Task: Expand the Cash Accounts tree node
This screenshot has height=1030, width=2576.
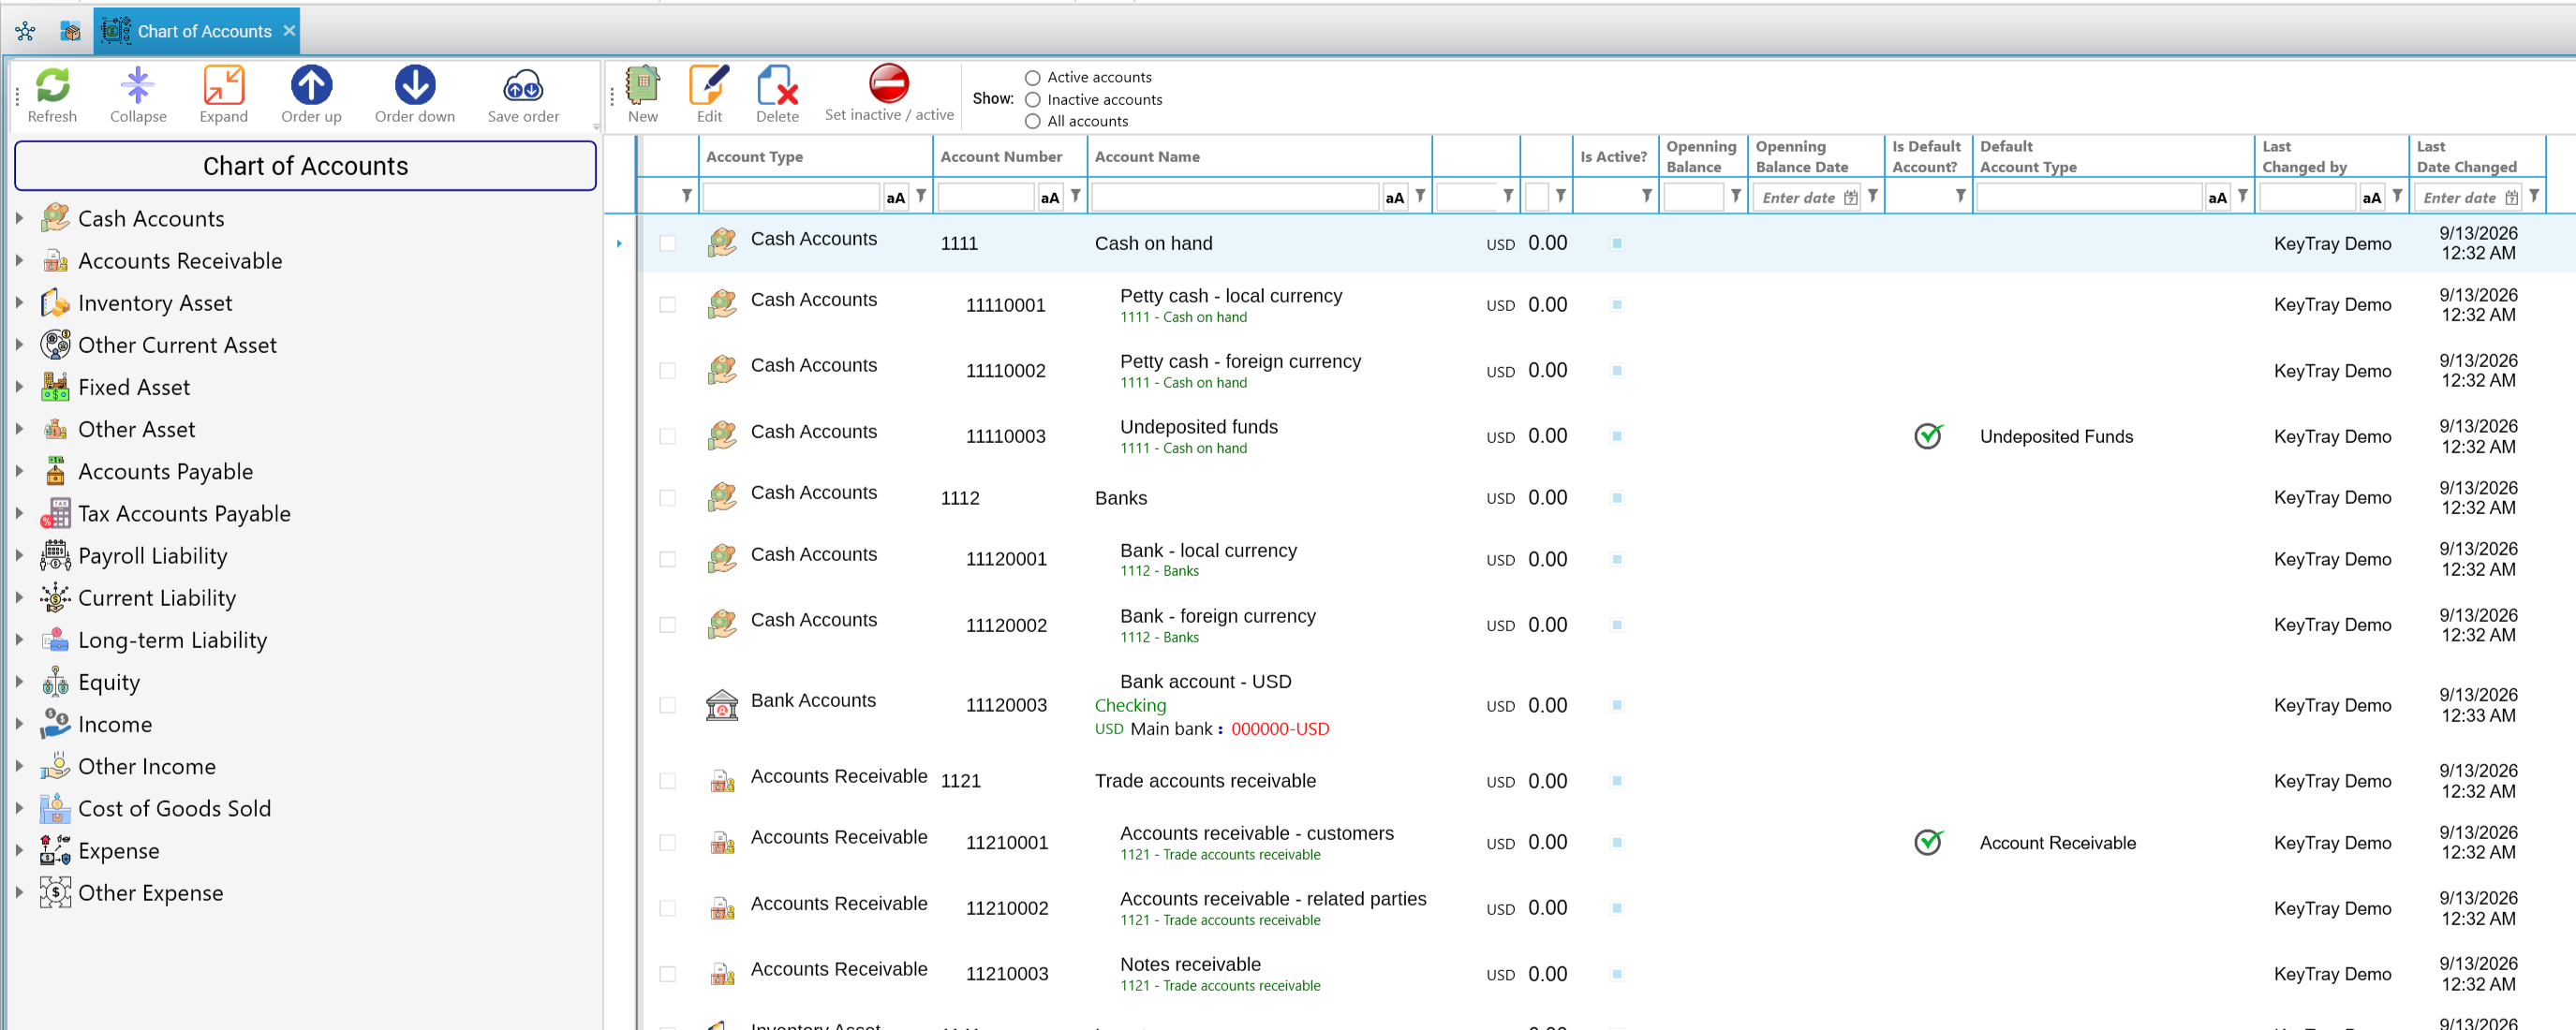Action: click(19, 218)
